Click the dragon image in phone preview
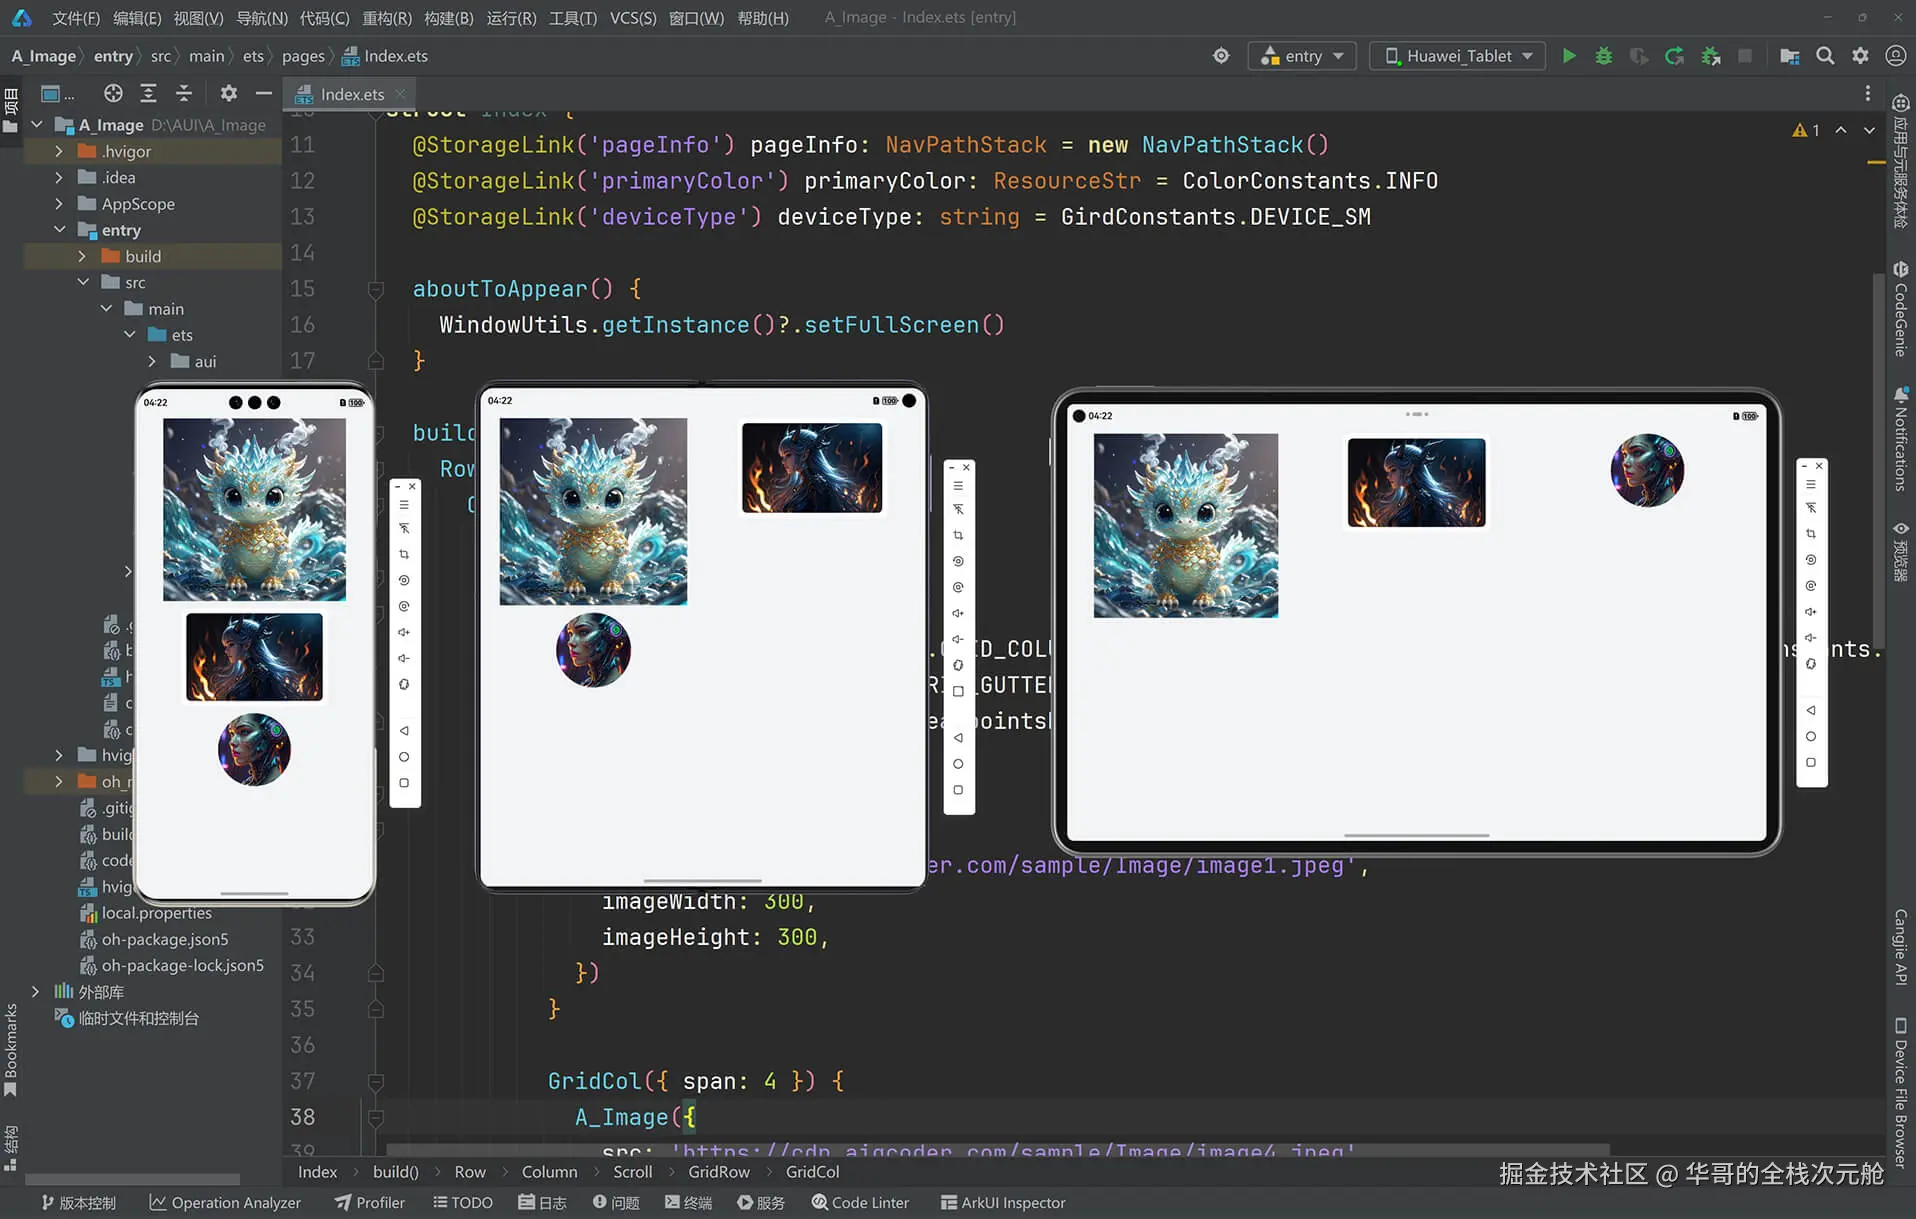This screenshot has width=1916, height=1219. (254, 509)
